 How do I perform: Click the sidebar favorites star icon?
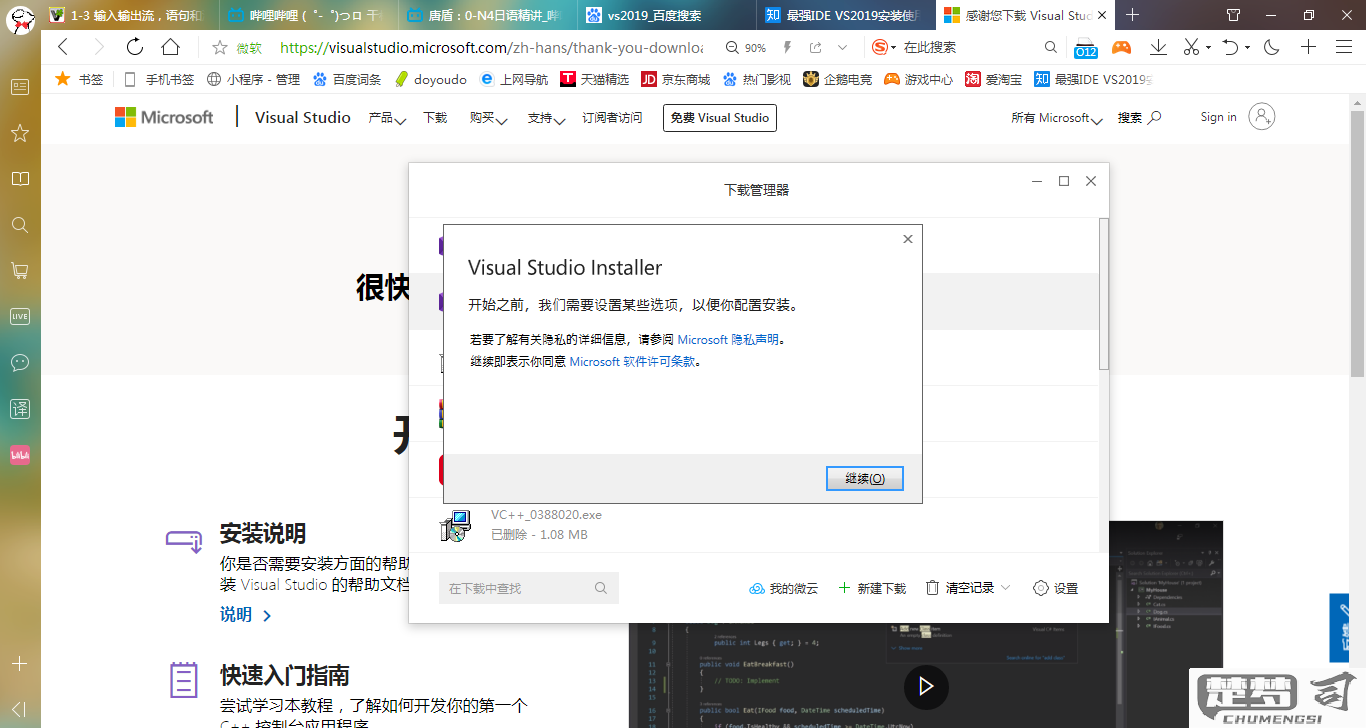[20, 133]
